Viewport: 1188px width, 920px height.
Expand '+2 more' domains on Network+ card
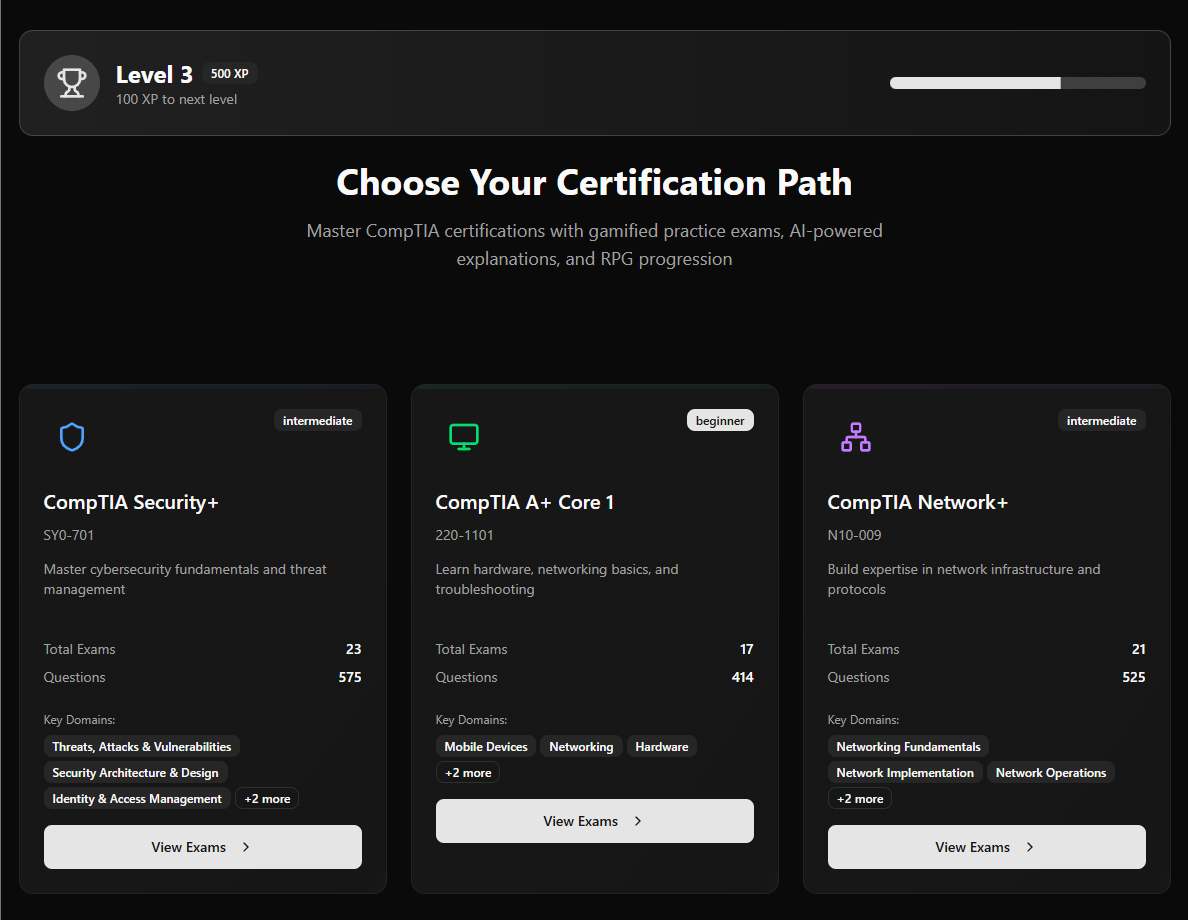pyautogui.click(x=860, y=799)
